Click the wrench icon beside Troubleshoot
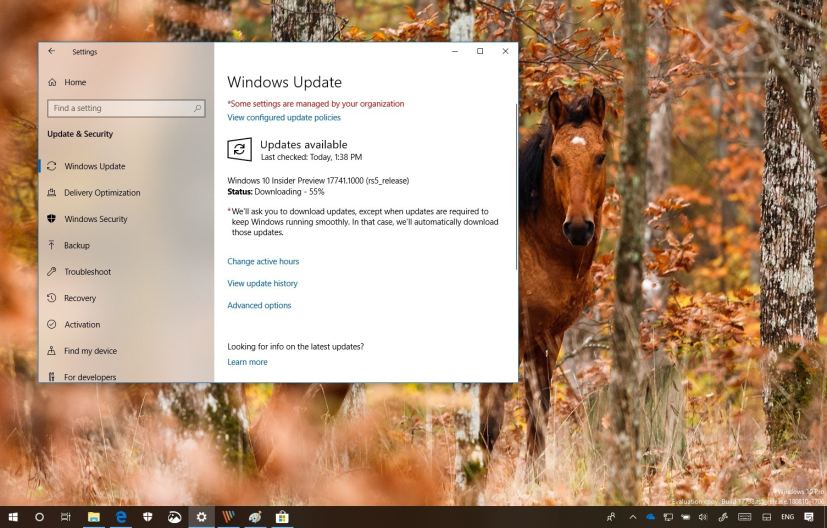827x528 pixels. [x=52, y=271]
